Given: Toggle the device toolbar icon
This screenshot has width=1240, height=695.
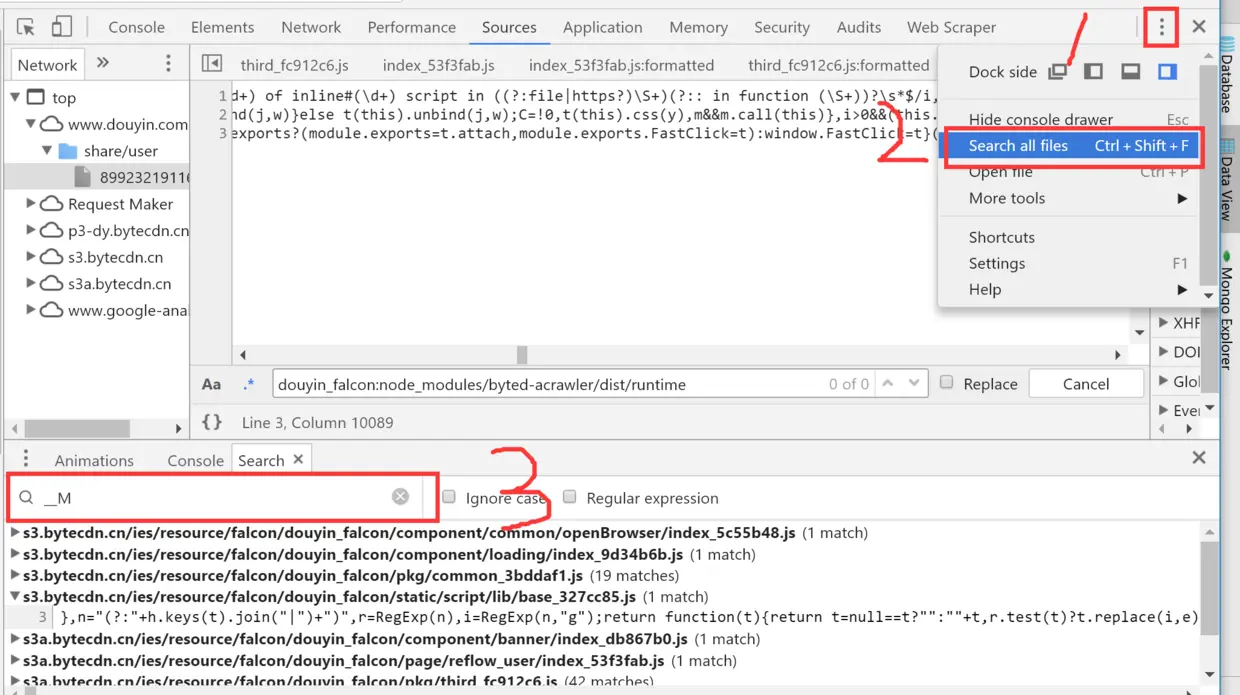Looking at the screenshot, I should pos(61,27).
